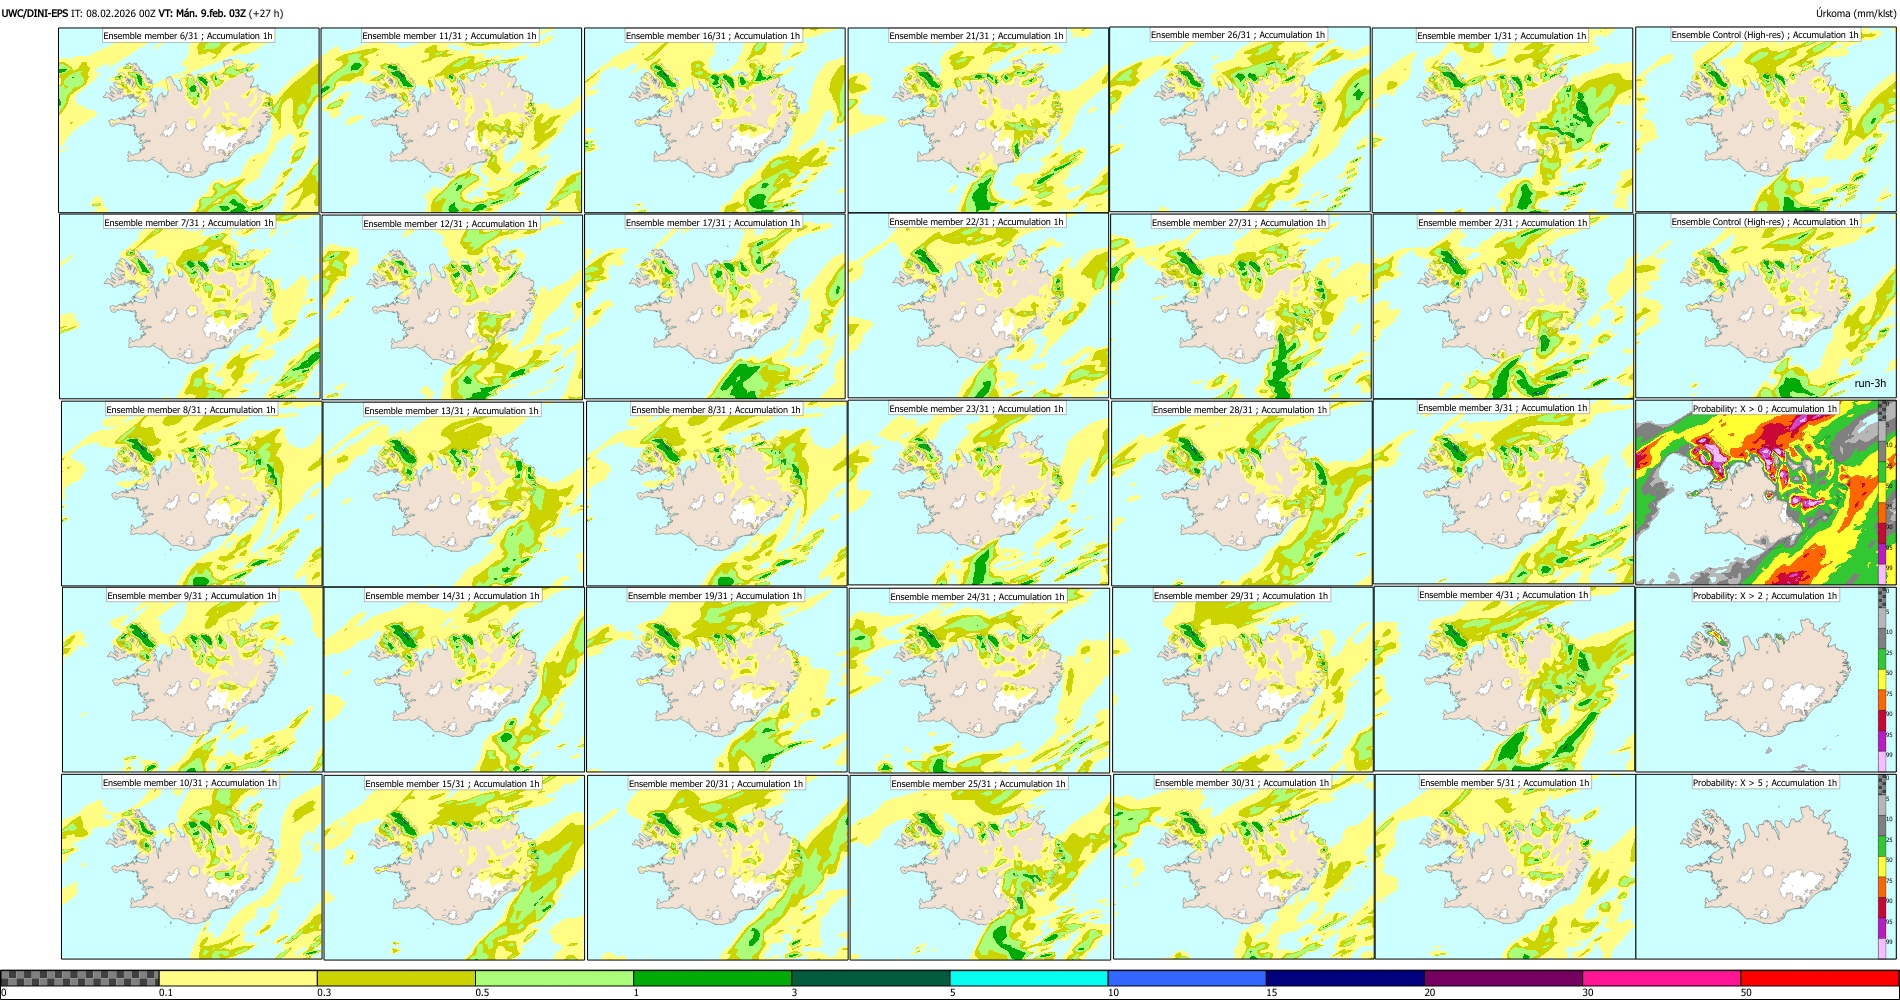The image size is (1900, 1000).
Task: Select the Probability X > 2 map panel
Action: 1766,680
